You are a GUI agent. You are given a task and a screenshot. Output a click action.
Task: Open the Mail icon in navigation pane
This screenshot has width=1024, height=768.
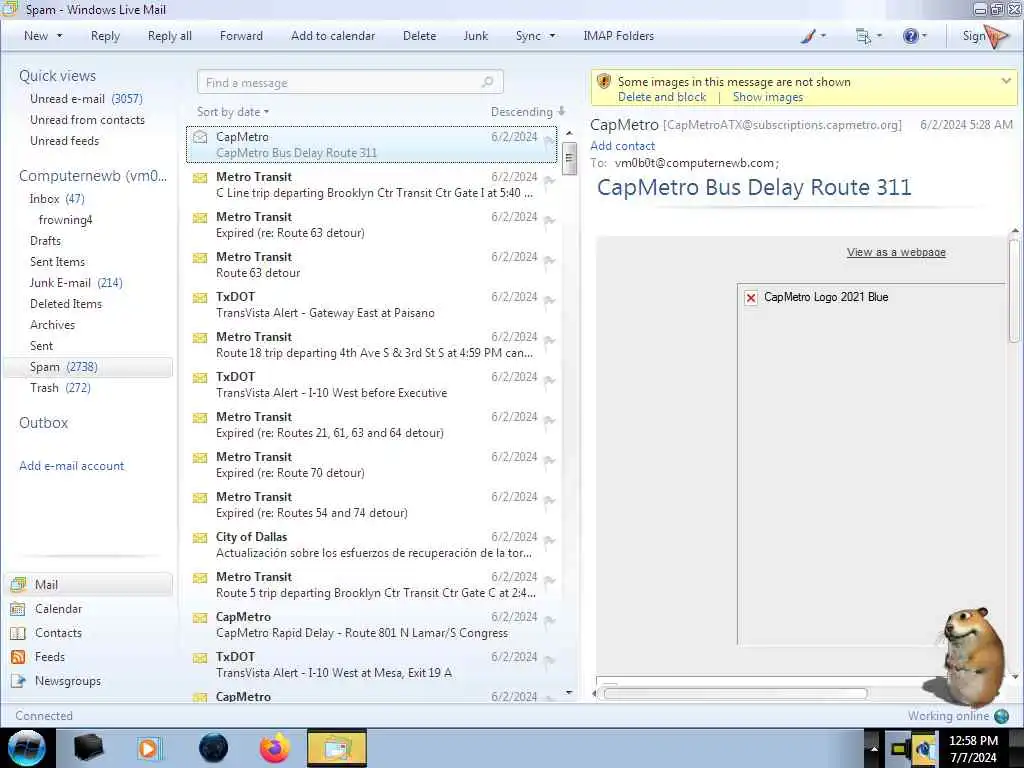18,584
